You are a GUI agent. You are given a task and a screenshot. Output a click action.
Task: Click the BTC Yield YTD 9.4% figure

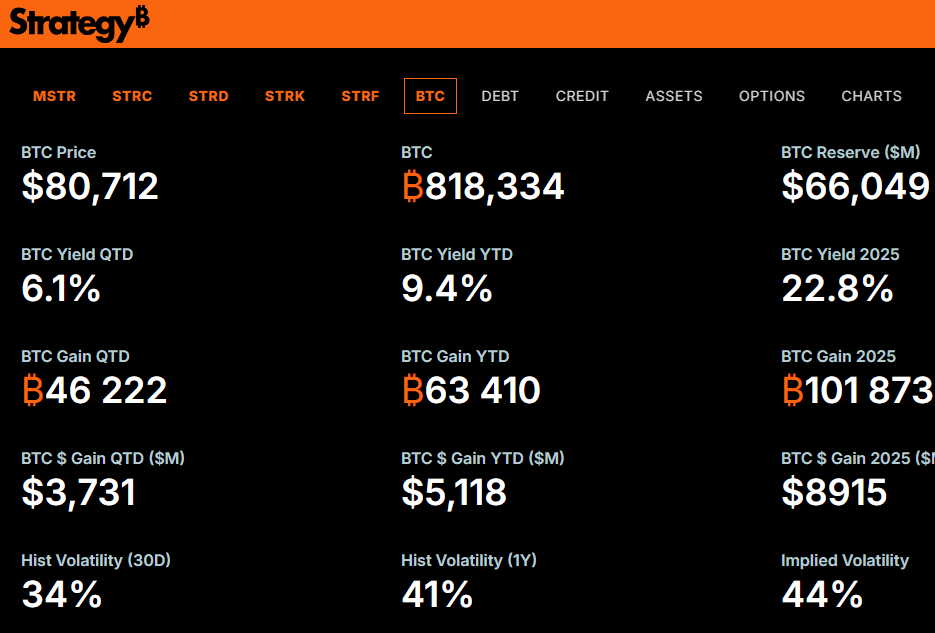click(447, 288)
